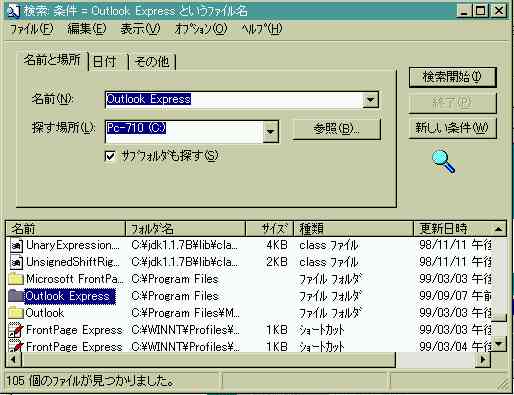514x395 pixels.
Task: Select the UnsignedShiftRig... file name
Action: pyautogui.click(x=73, y=262)
